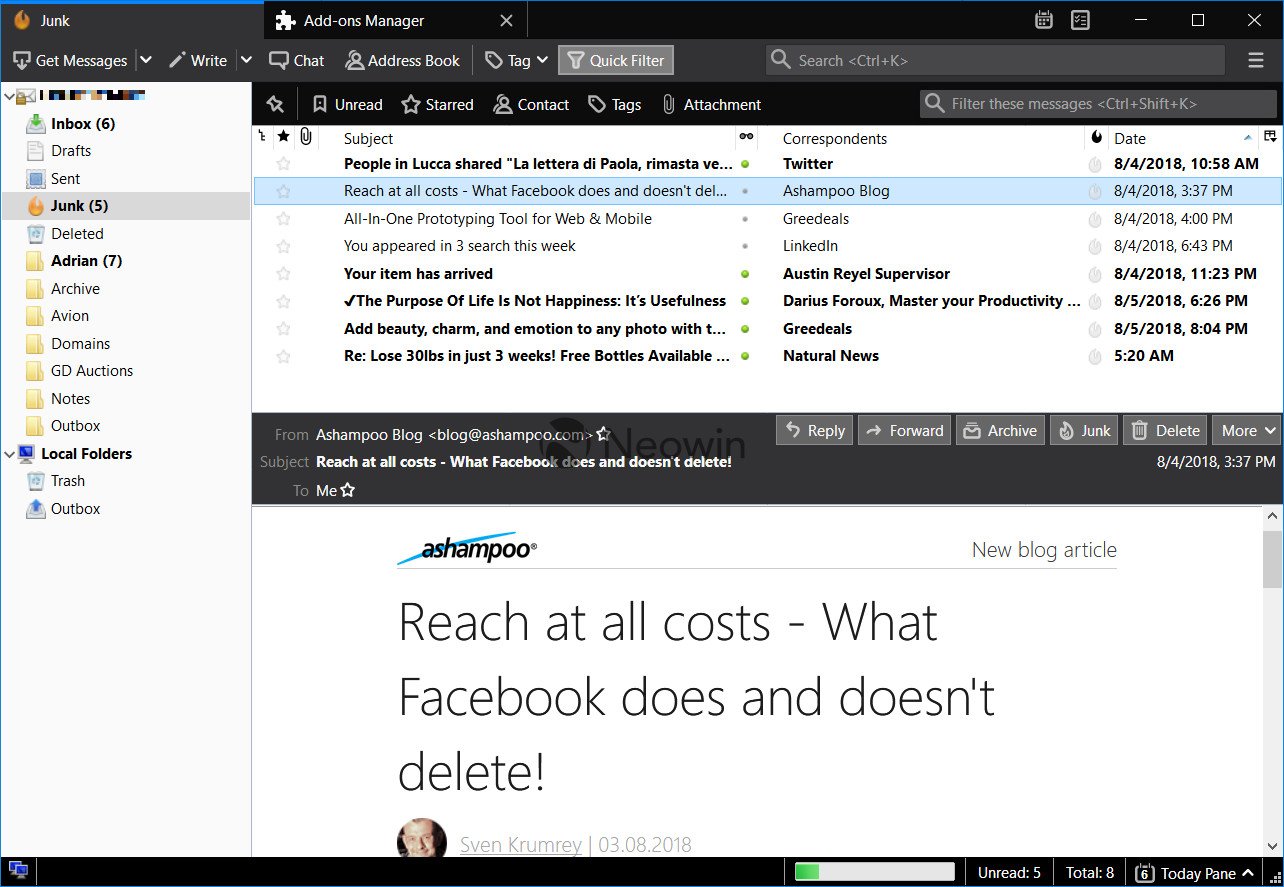The image size is (1284, 887).
Task: Star the LinkedIn message
Action: 284,246
